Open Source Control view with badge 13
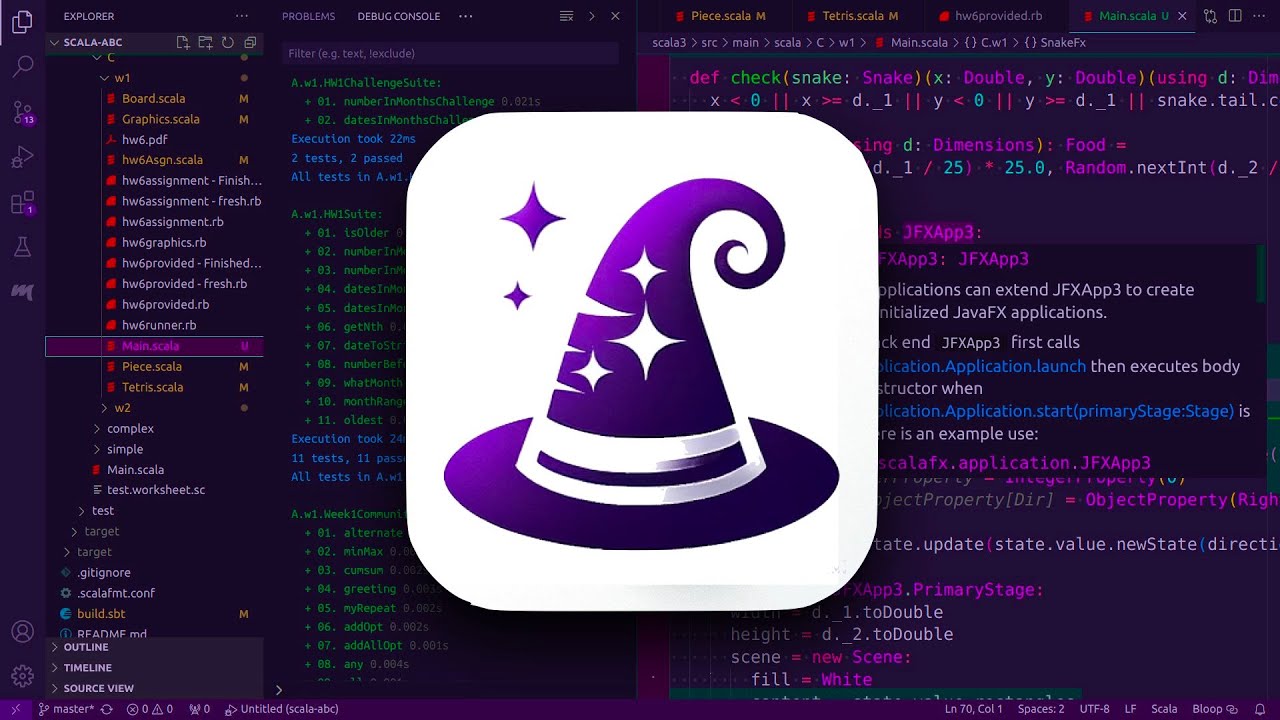 (22, 112)
